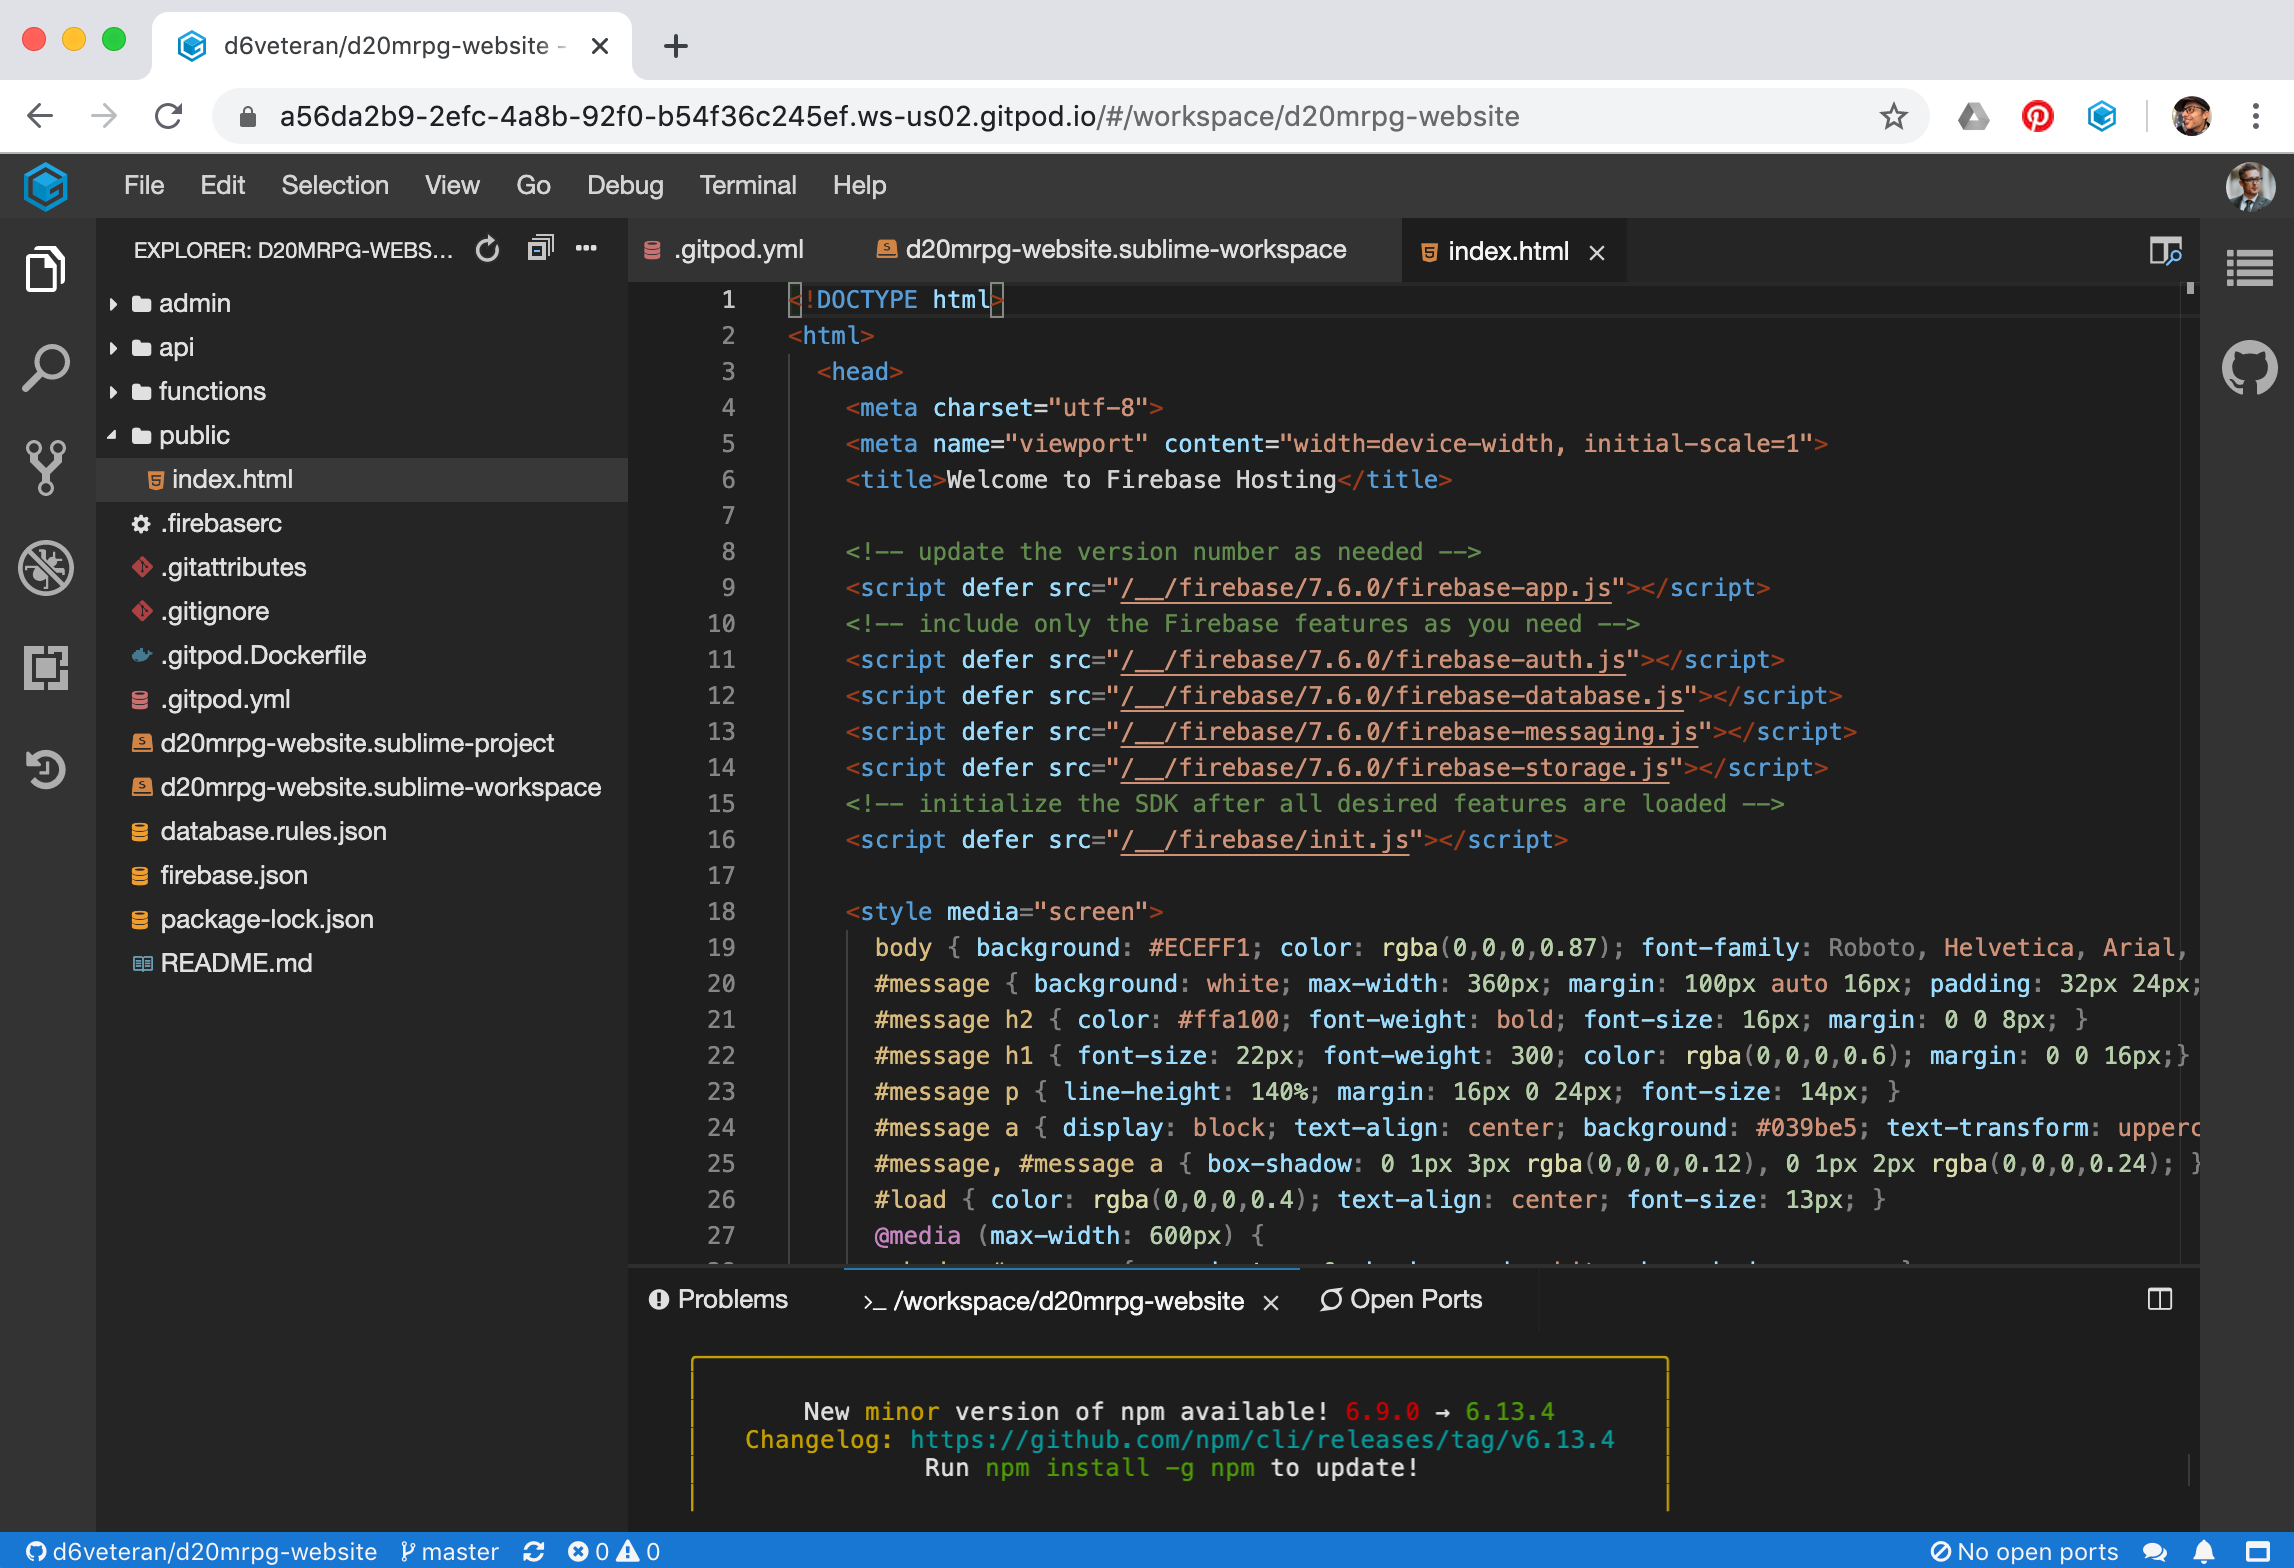This screenshot has width=2294, height=1568.
Task: Open the Source Control git icon
Action: coord(46,467)
